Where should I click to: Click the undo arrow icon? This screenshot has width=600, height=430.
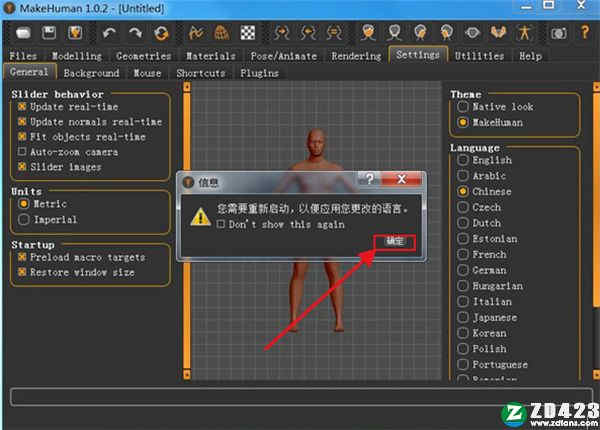110,31
